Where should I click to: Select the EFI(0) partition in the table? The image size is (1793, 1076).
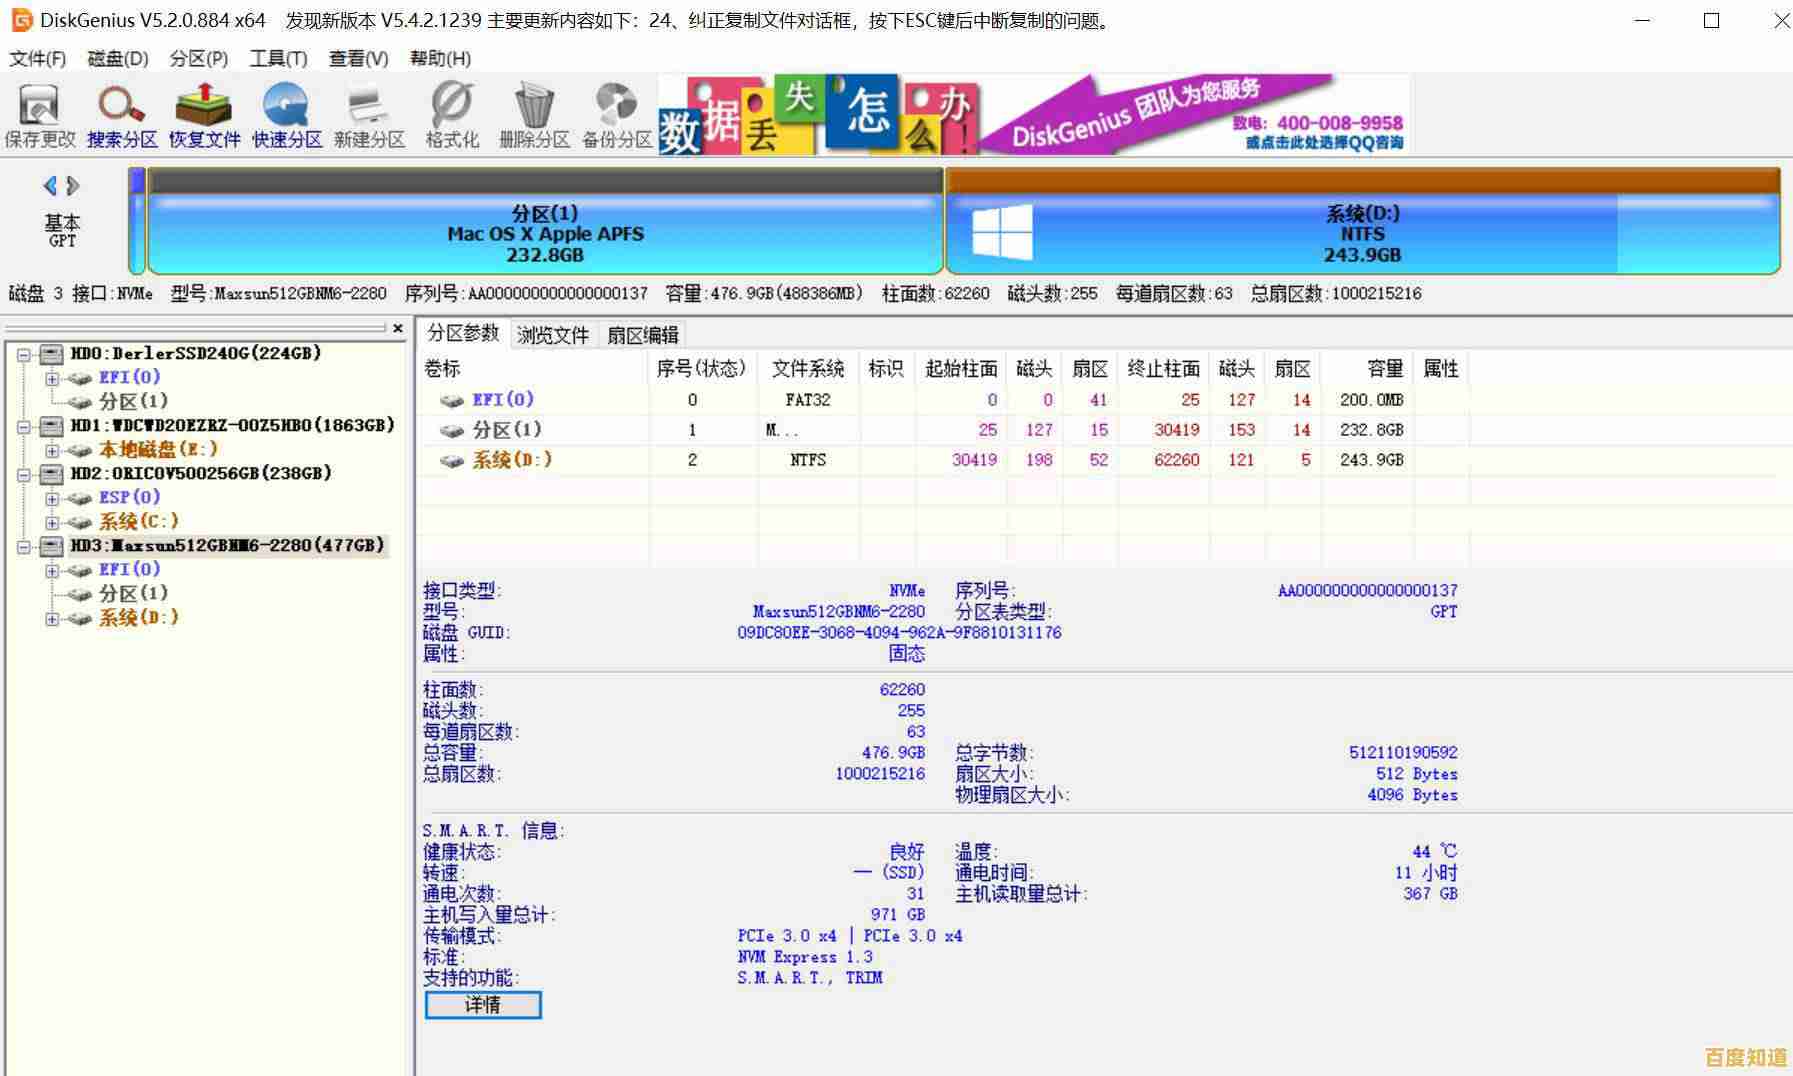point(503,399)
